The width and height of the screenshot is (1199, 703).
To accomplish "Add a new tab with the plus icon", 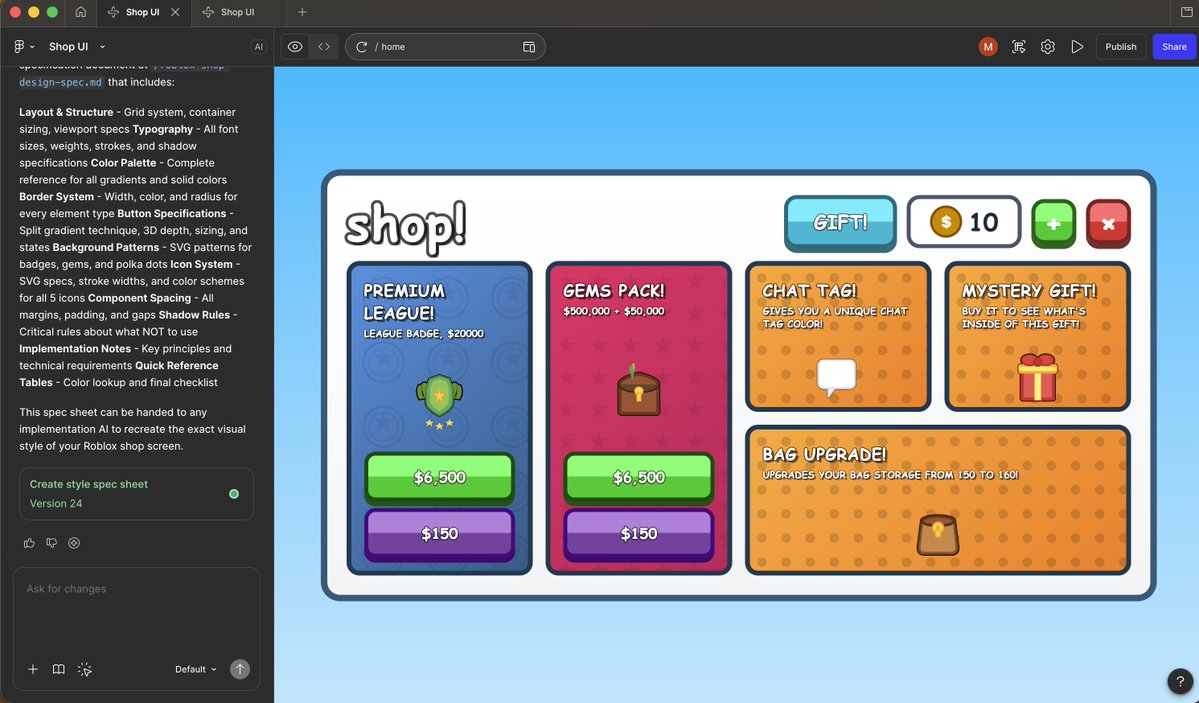I will pyautogui.click(x=302, y=12).
